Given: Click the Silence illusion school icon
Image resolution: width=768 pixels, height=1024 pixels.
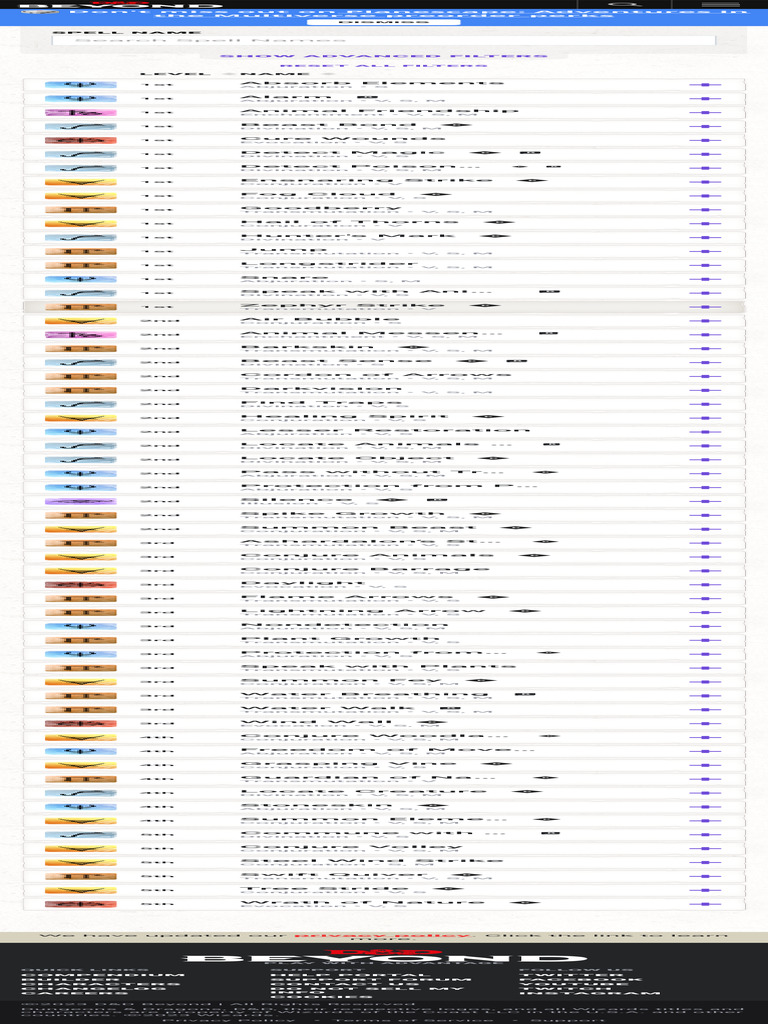Looking at the screenshot, I should [x=80, y=502].
